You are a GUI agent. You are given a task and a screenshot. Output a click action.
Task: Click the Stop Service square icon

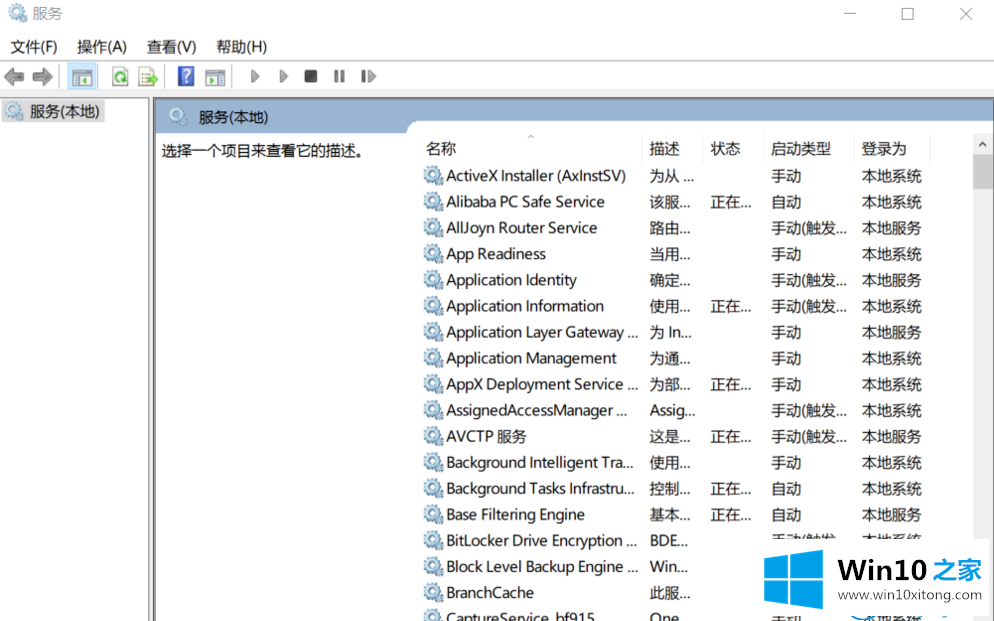point(311,77)
